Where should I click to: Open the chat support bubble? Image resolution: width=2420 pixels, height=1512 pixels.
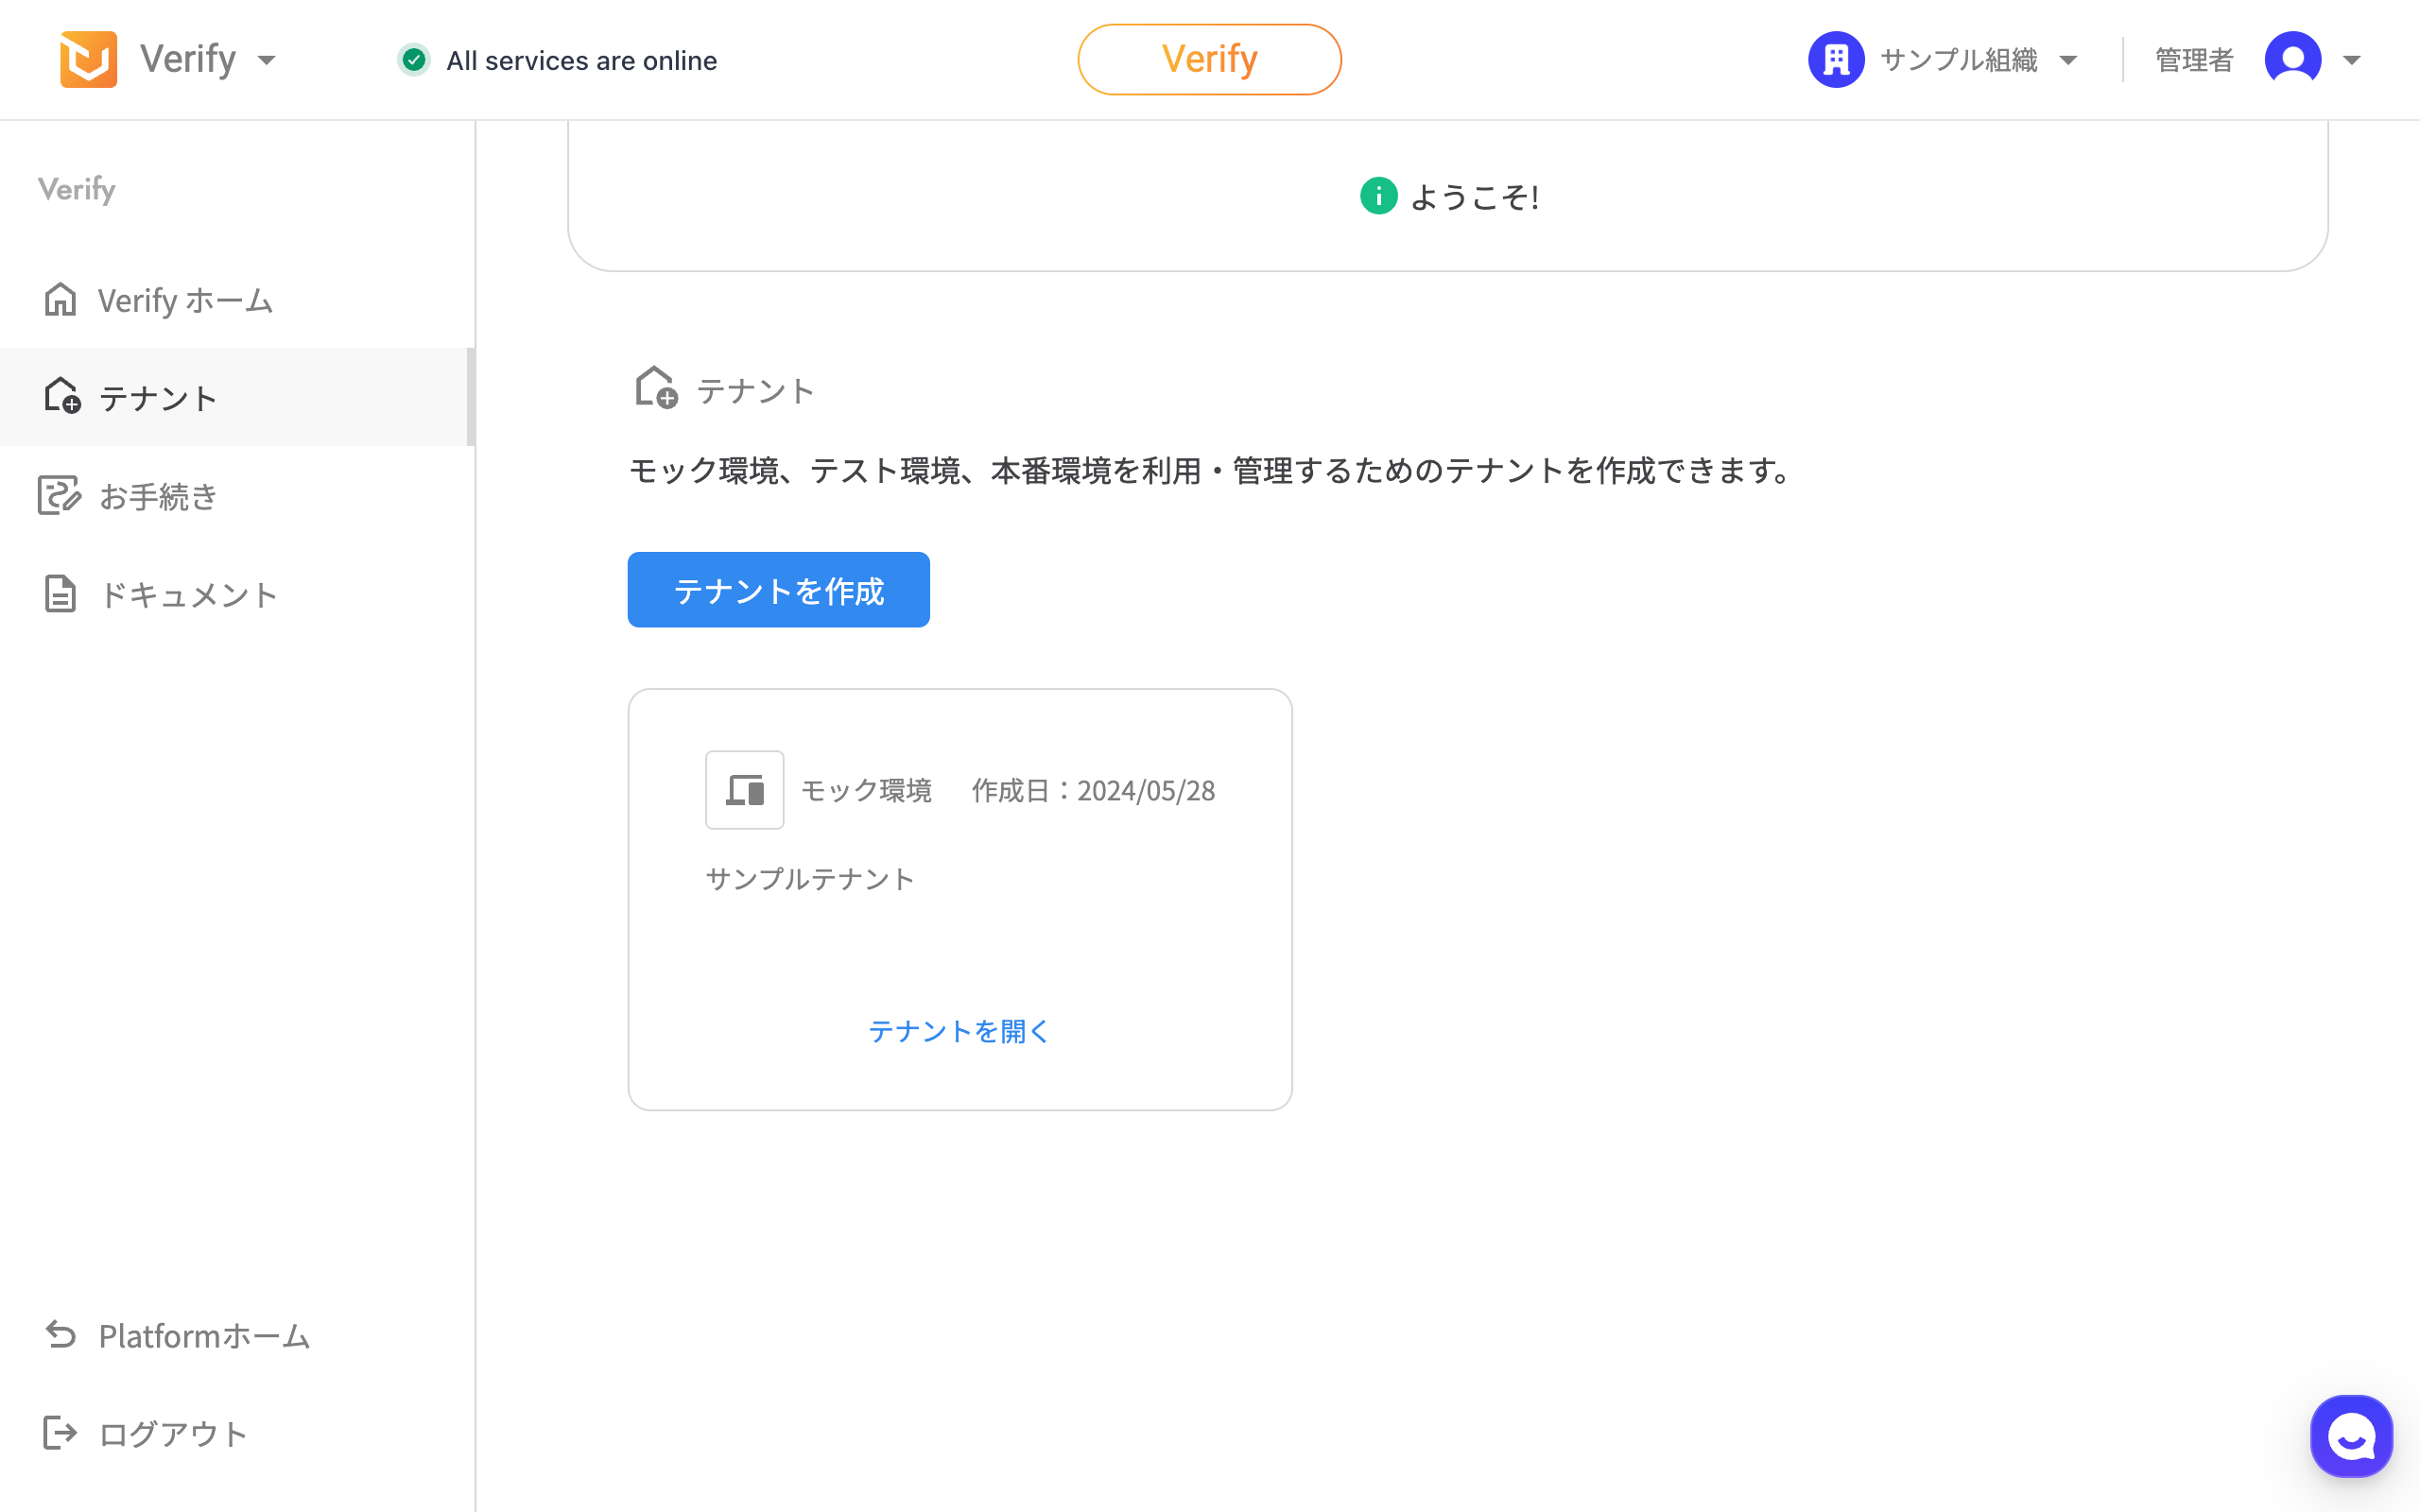[2350, 1436]
